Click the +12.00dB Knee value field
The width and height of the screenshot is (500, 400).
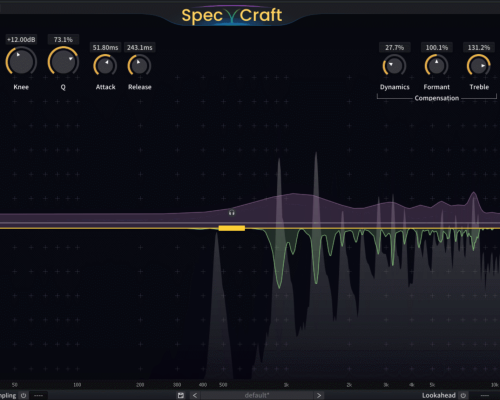pos(21,39)
